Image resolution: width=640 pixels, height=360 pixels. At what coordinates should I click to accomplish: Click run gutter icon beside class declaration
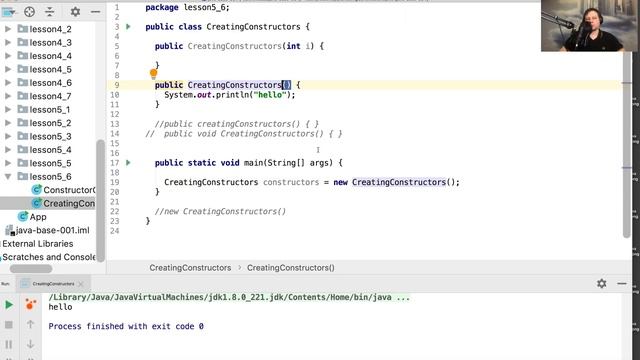pos(128,27)
